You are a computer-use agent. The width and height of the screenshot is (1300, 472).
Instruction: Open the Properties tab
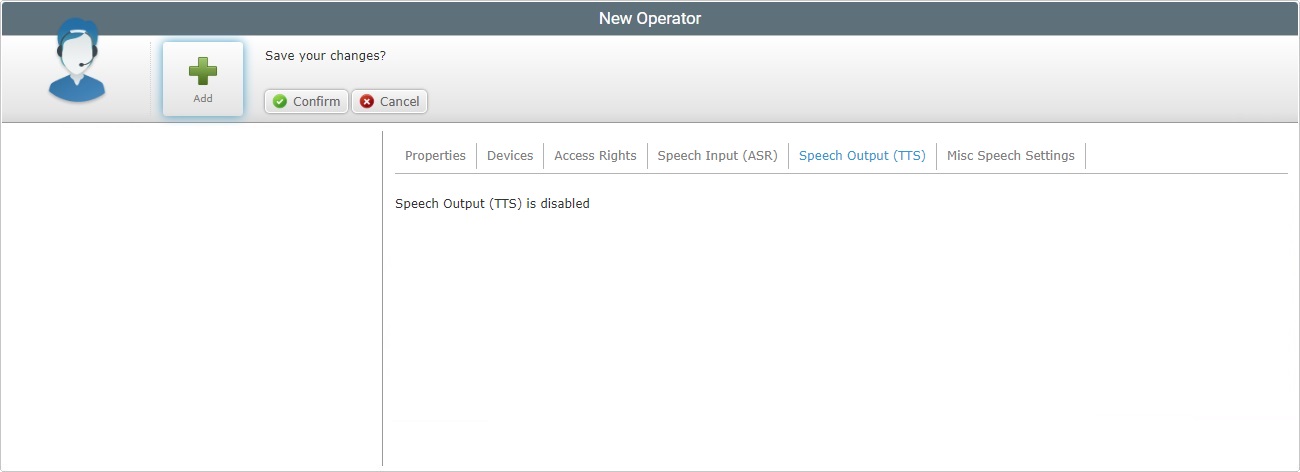435,156
